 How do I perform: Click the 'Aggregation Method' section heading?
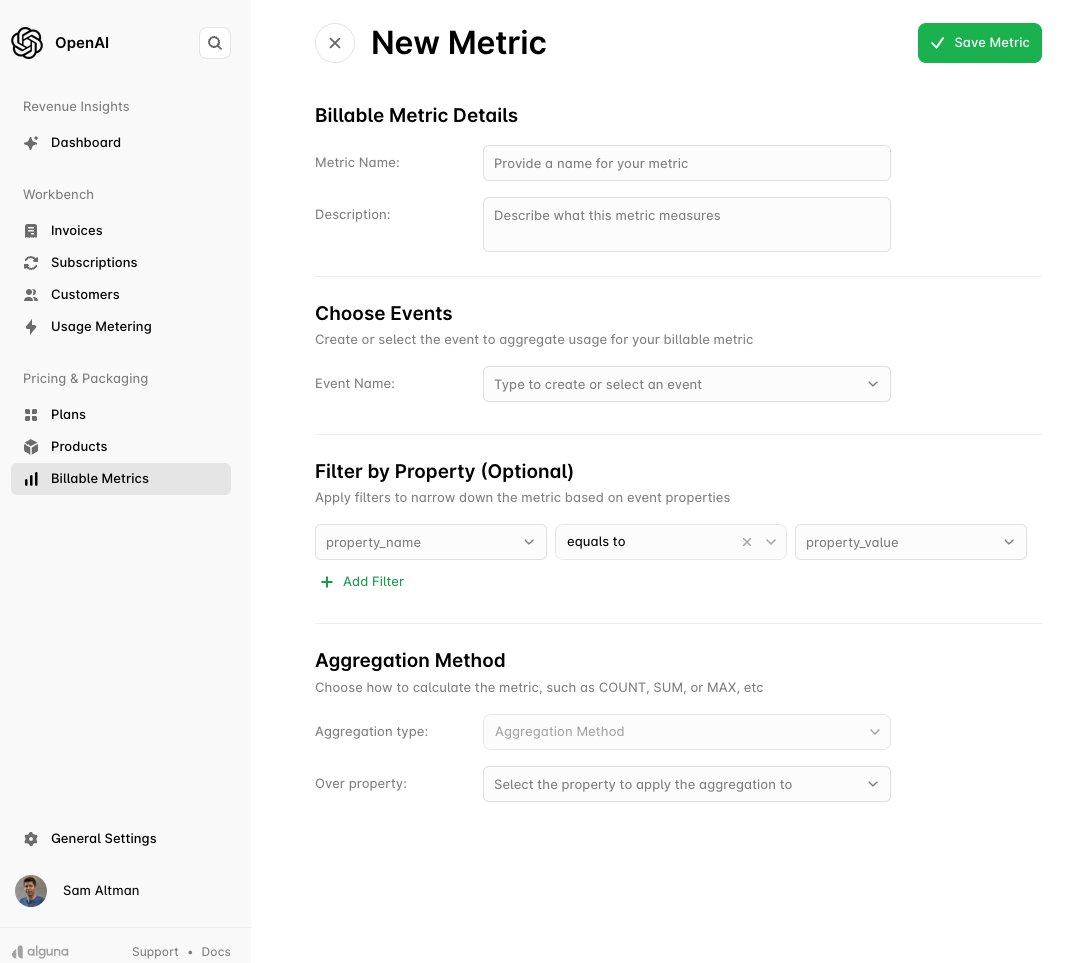(x=410, y=660)
